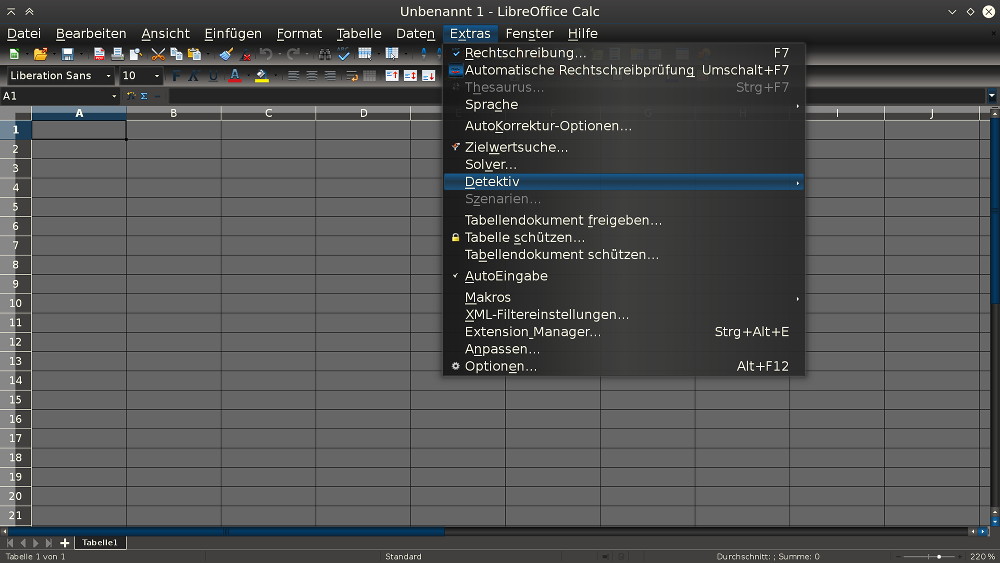
Task: Open Extension Manager... entry
Action: (x=624, y=332)
